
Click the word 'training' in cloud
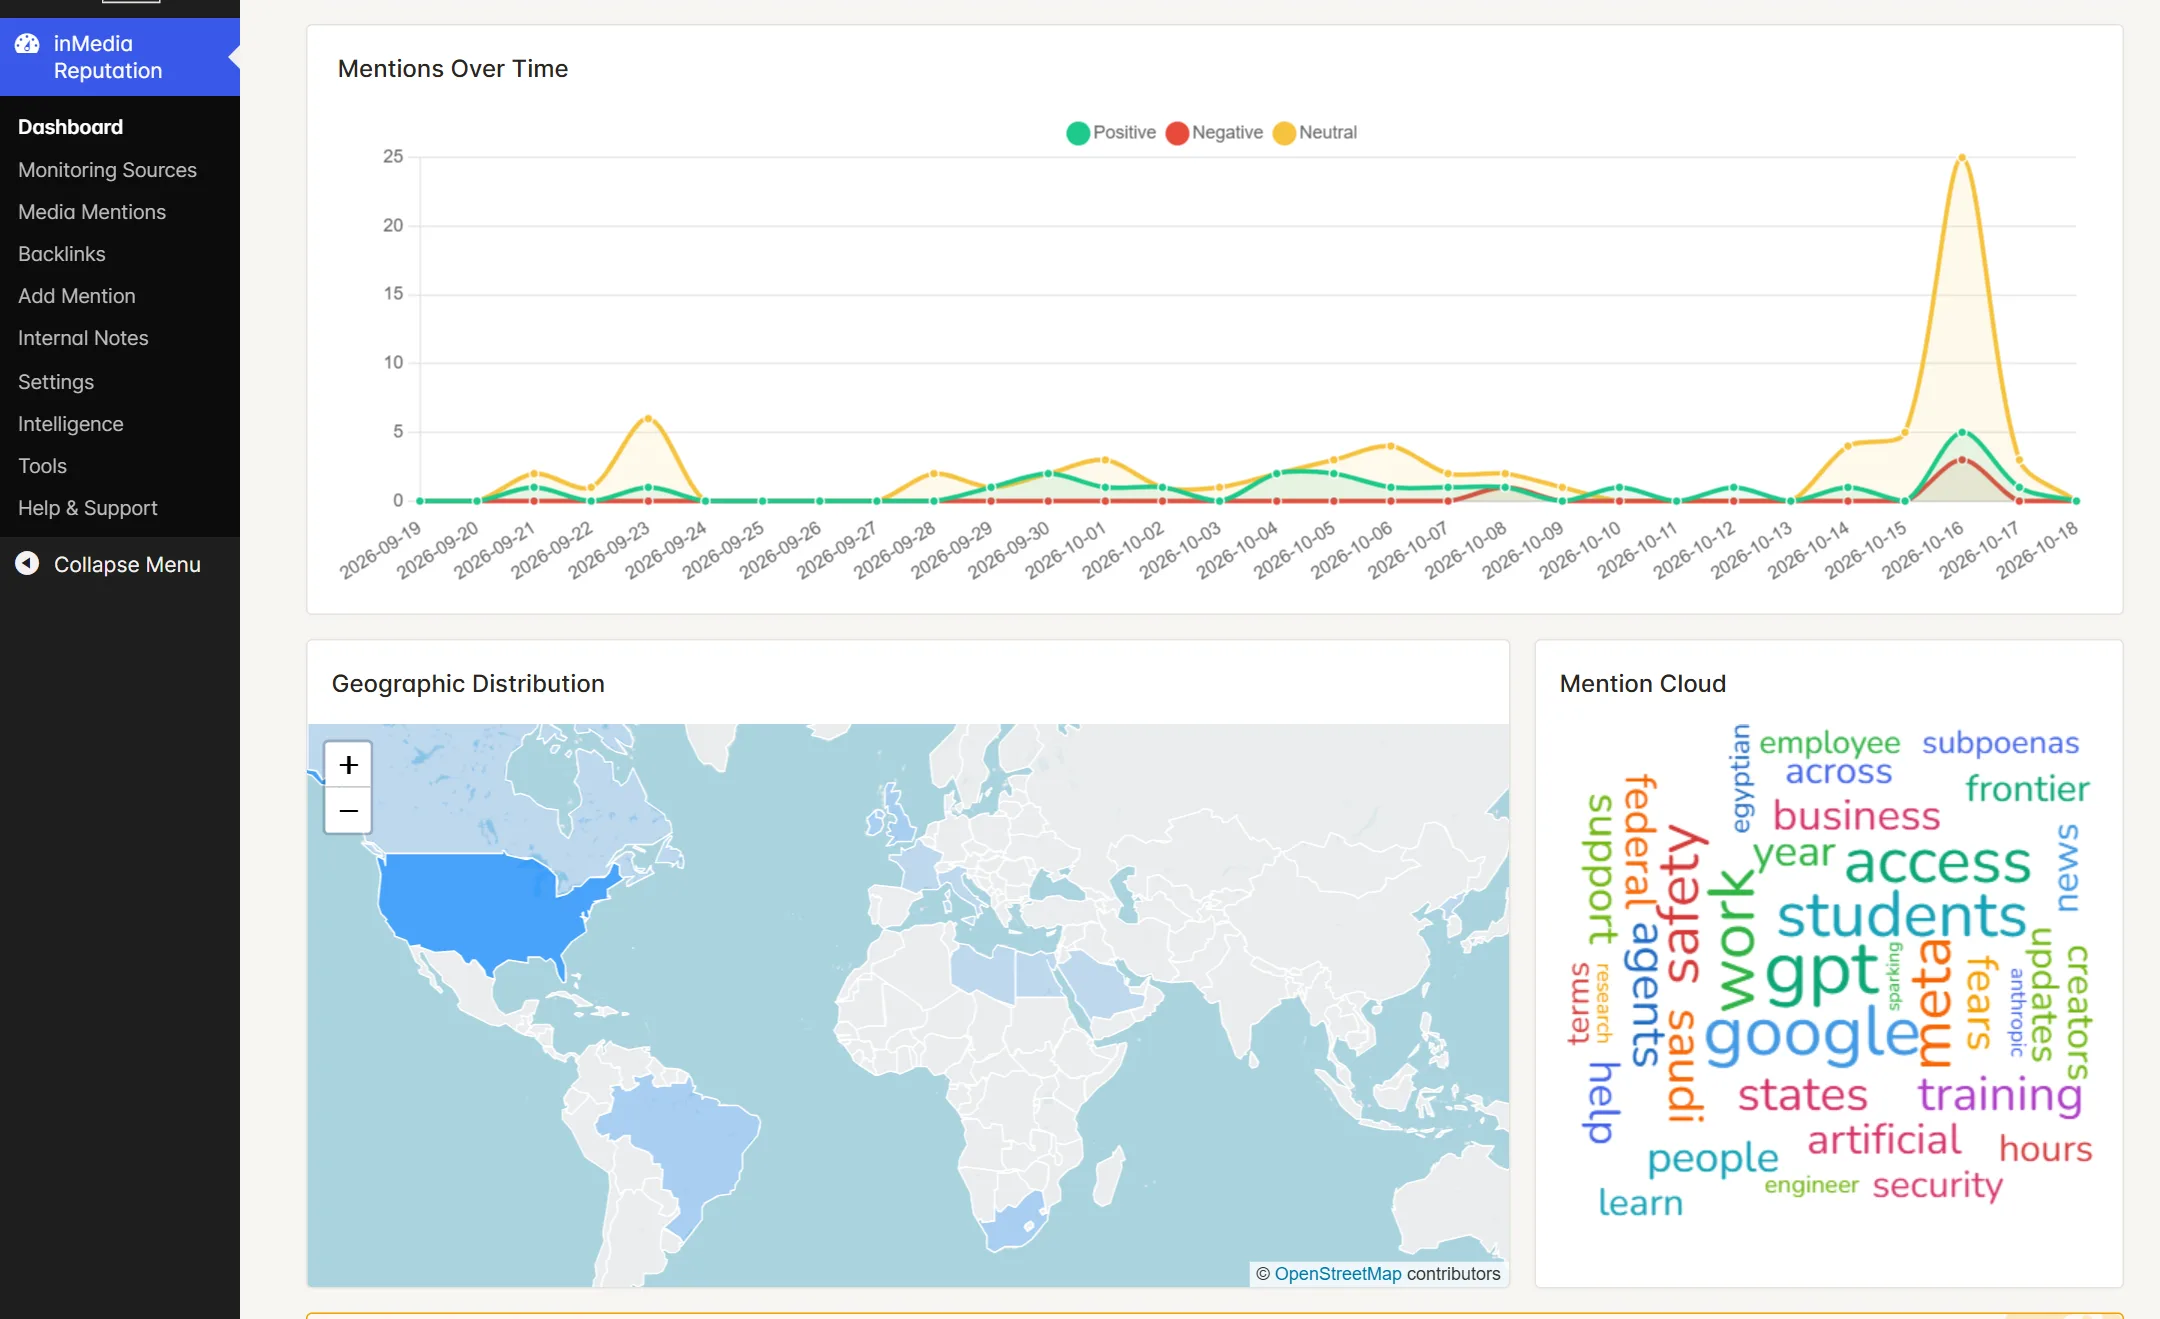2000,1095
